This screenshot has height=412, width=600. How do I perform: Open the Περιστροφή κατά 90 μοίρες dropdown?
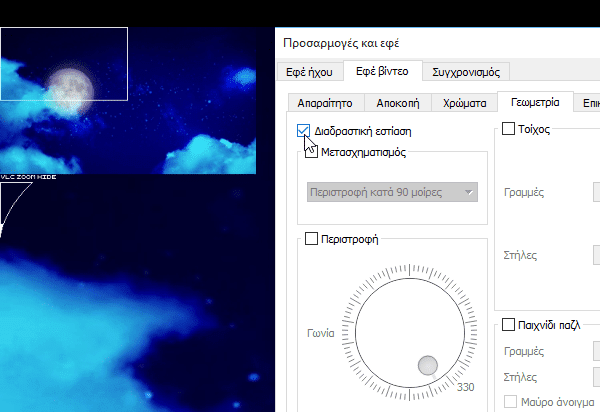[392, 192]
